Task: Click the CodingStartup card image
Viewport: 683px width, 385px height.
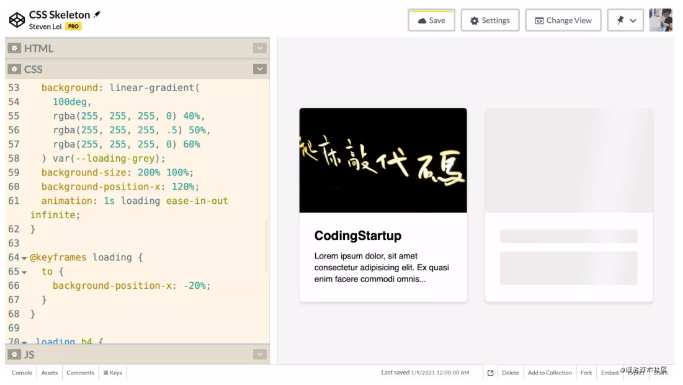Action: click(383, 160)
